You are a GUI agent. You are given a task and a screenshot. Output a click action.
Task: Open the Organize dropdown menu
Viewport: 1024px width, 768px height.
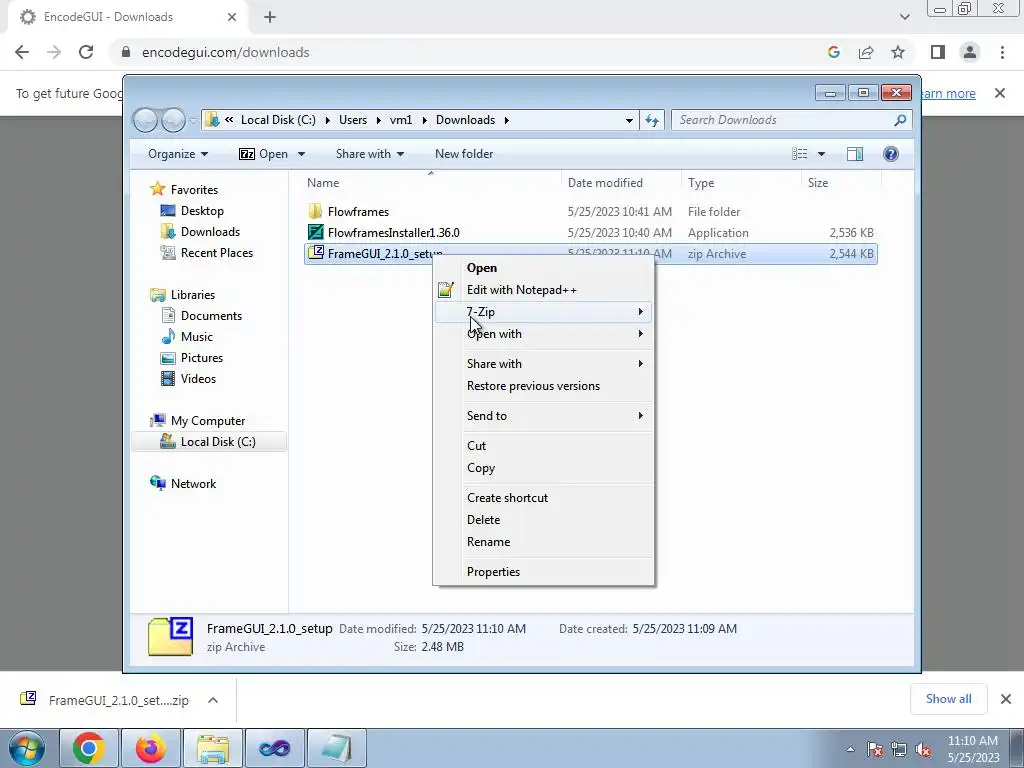(178, 154)
